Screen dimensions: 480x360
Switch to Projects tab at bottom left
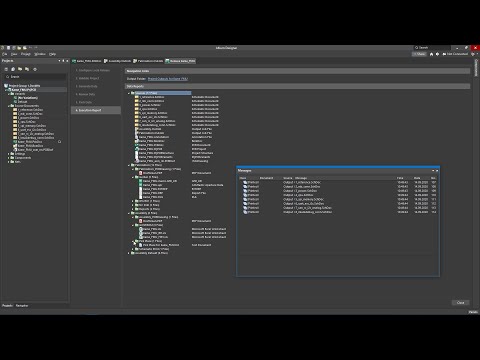(7, 306)
